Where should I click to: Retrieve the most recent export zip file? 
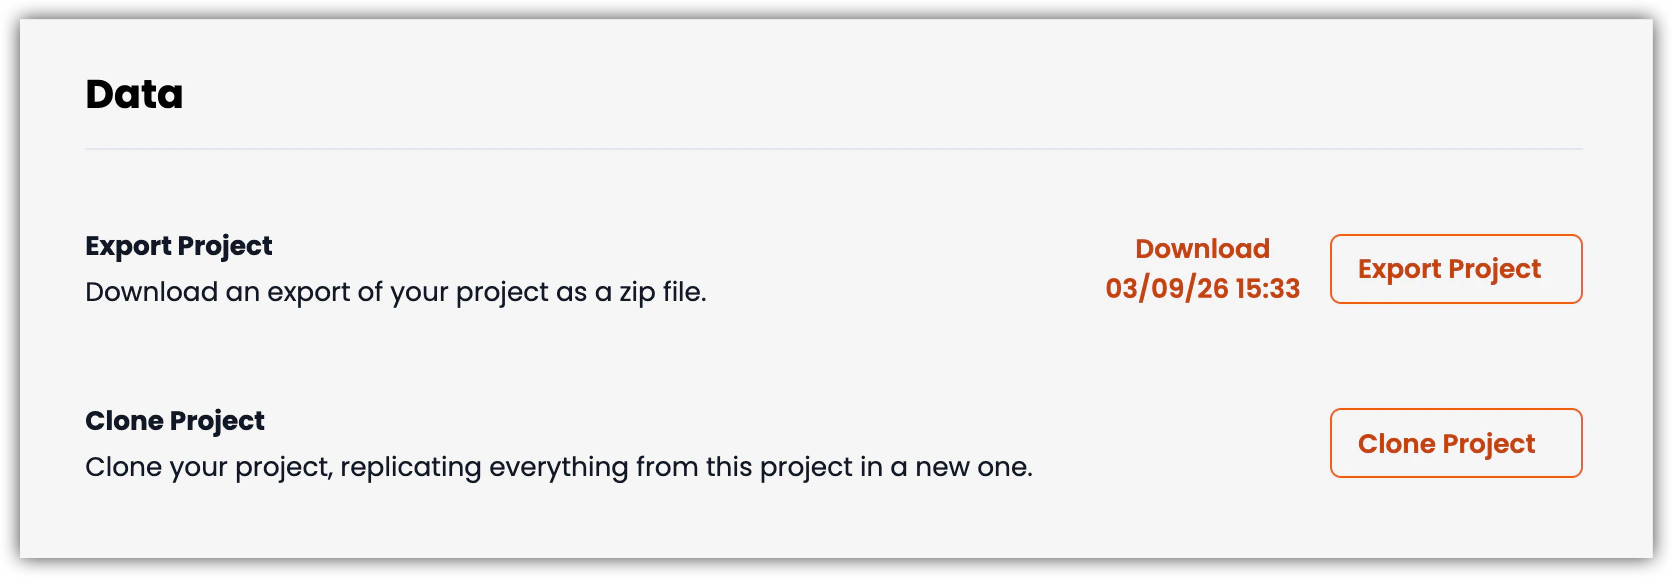click(1201, 268)
